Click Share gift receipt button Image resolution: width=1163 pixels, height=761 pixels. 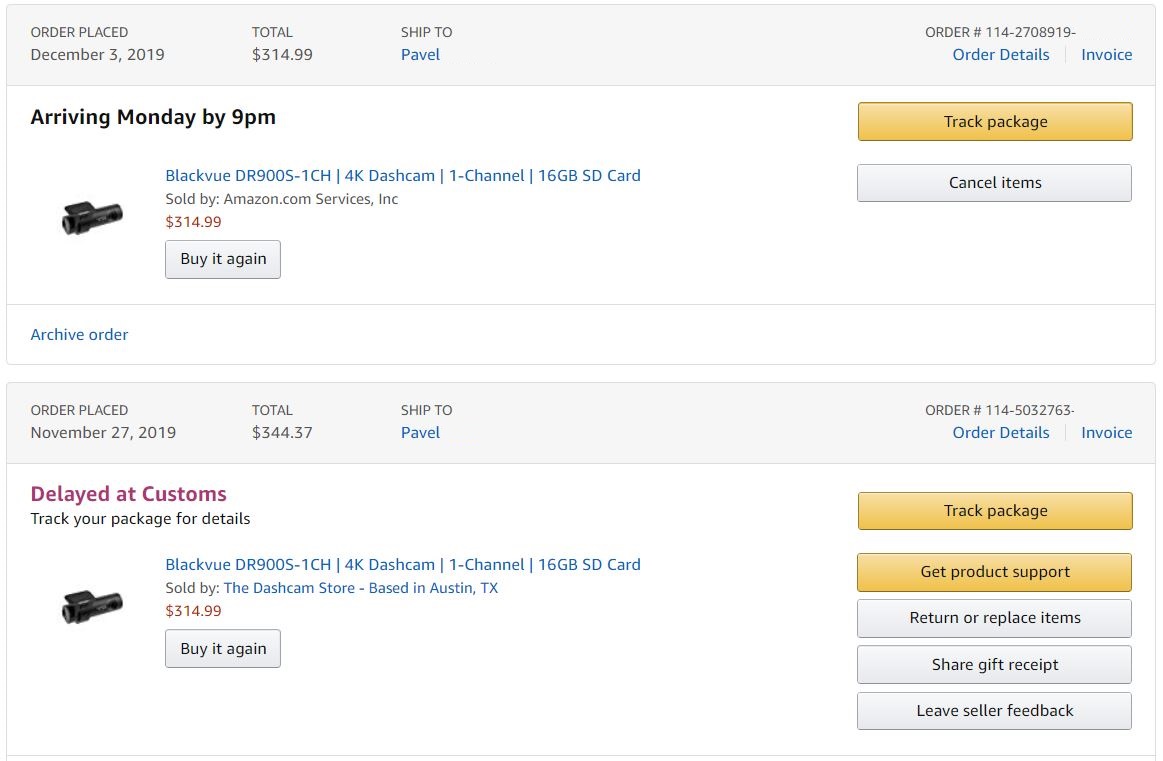click(x=994, y=665)
